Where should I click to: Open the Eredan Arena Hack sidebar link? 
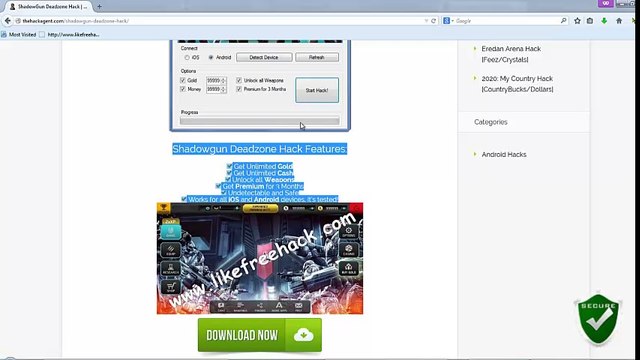(511, 54)
